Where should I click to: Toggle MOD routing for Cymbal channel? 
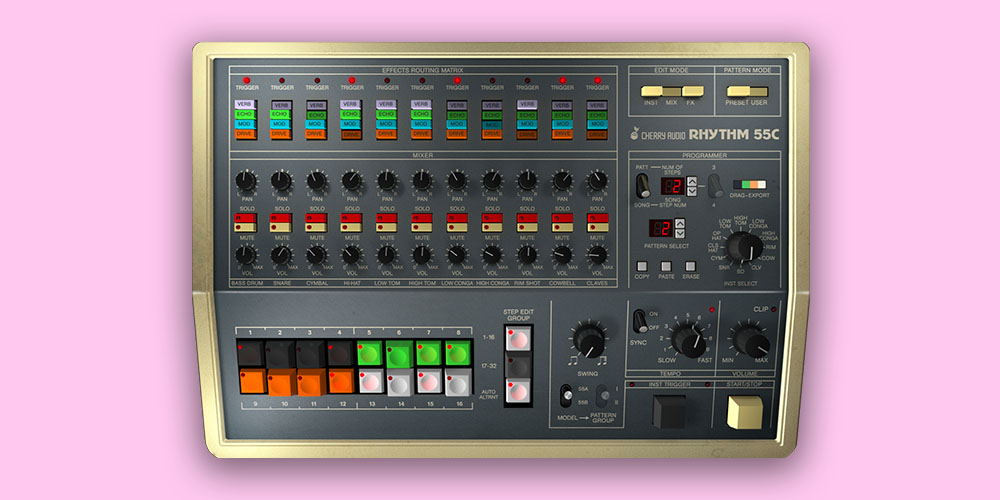(x=316, y=124)
